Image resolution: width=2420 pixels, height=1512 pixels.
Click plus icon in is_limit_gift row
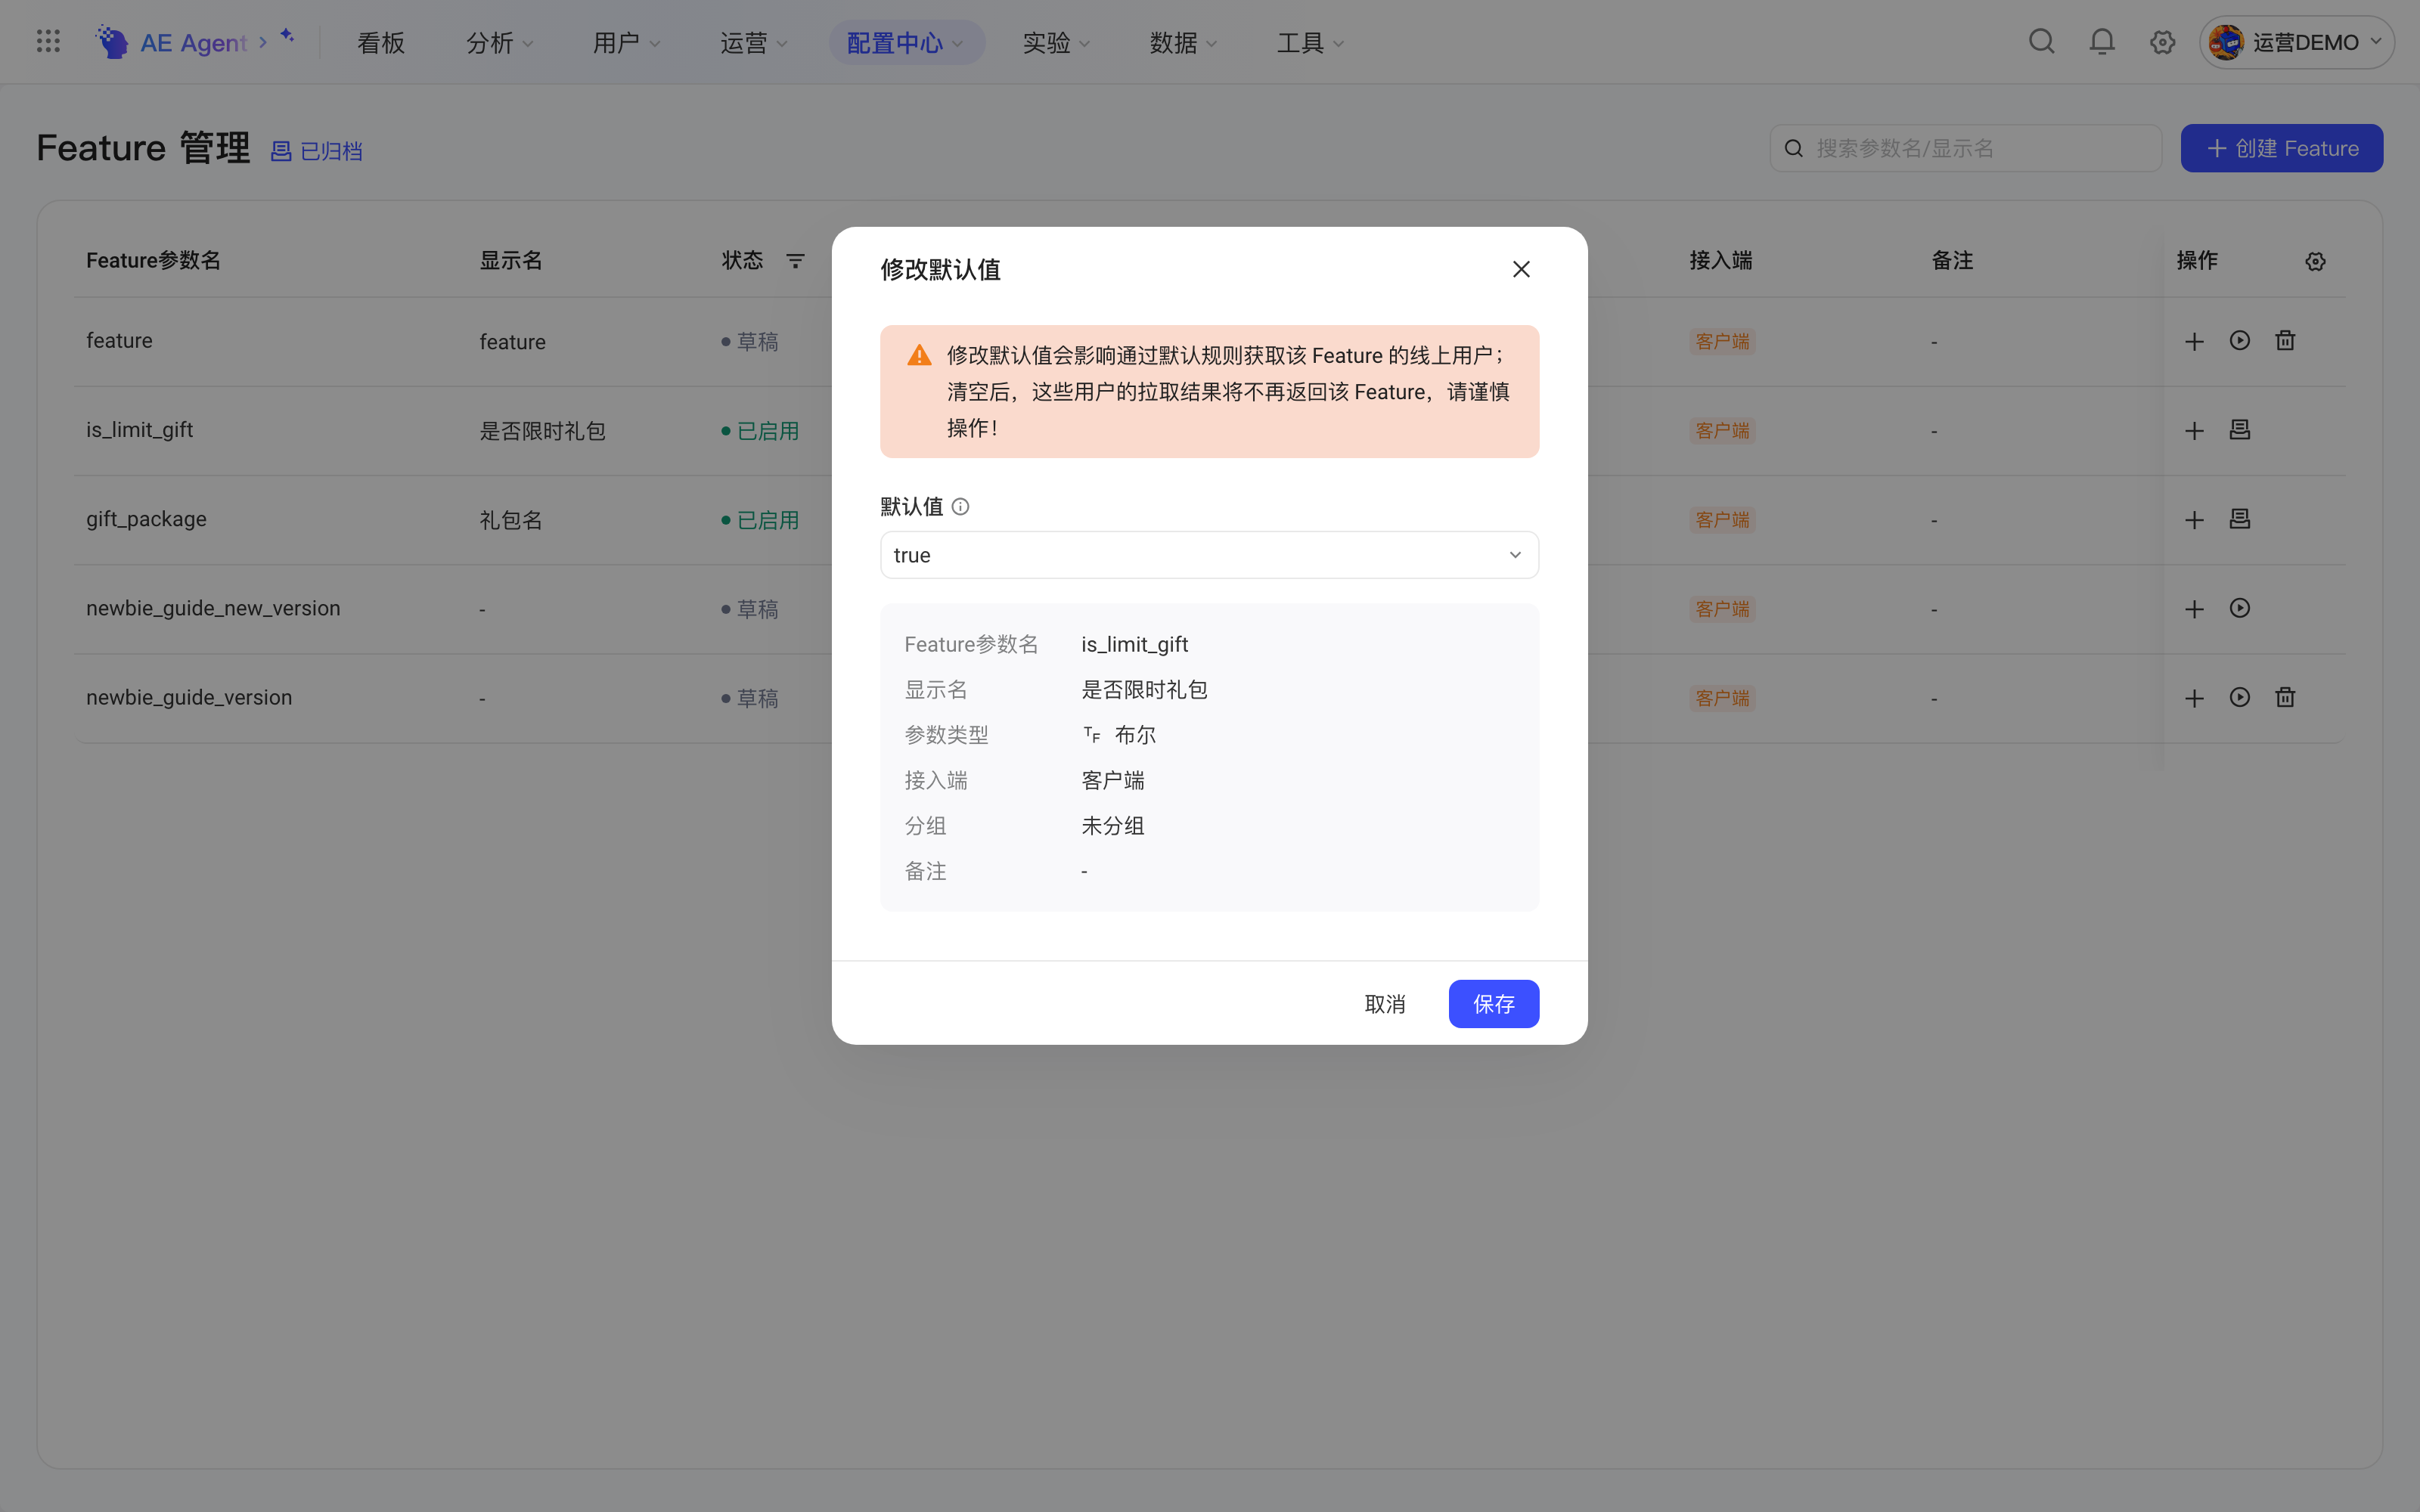[x=2194, y=431]
